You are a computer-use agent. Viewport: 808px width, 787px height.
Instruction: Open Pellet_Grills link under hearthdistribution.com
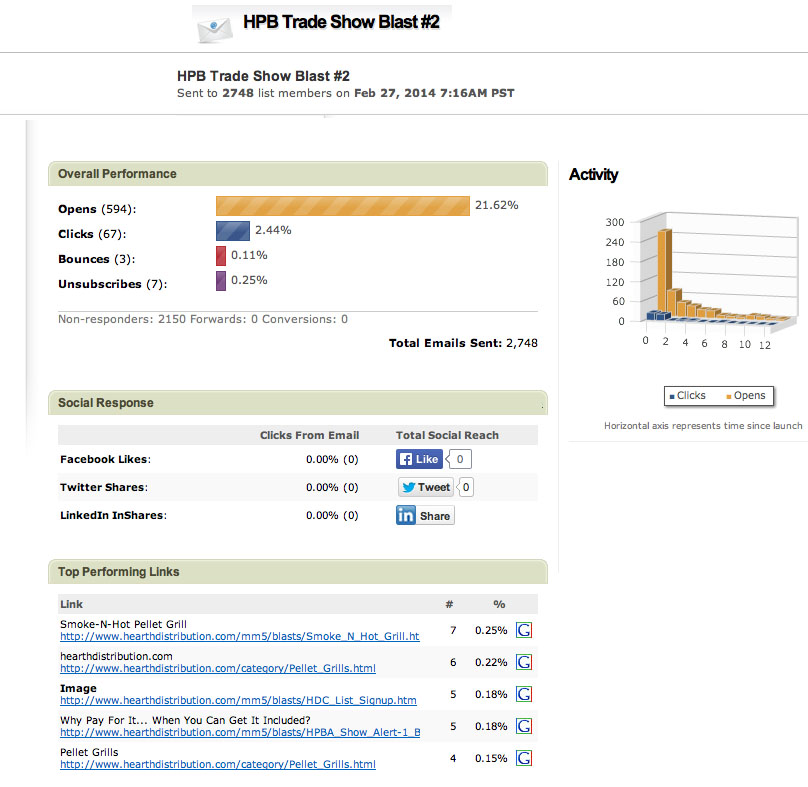pos(218,668)
